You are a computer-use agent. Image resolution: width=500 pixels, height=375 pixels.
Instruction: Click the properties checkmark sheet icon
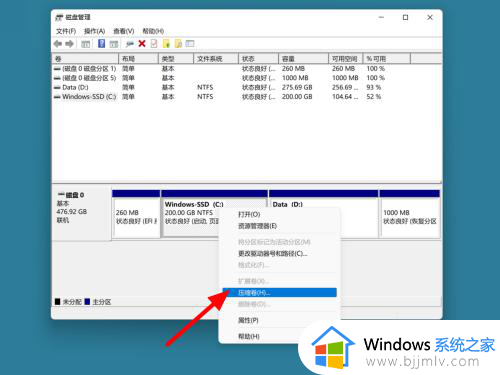[154, 44]
